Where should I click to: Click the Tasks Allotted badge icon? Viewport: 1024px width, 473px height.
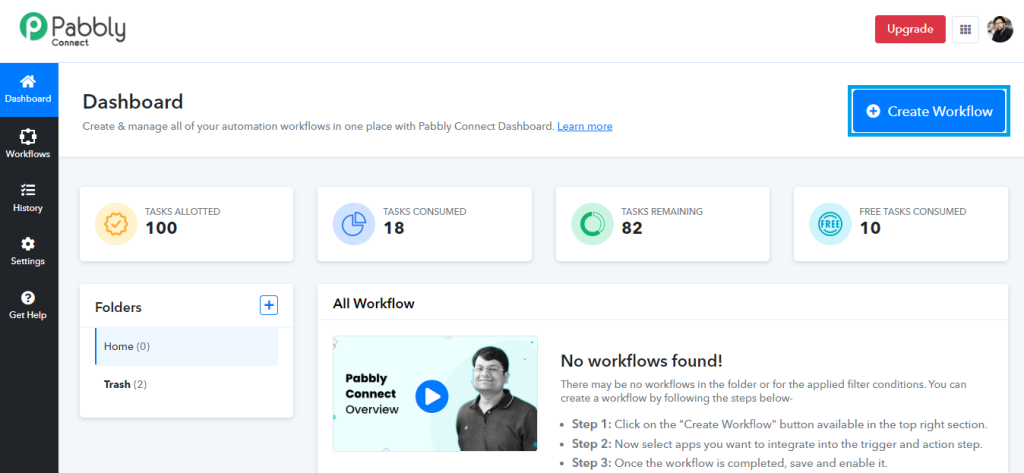tap(116, 224)
